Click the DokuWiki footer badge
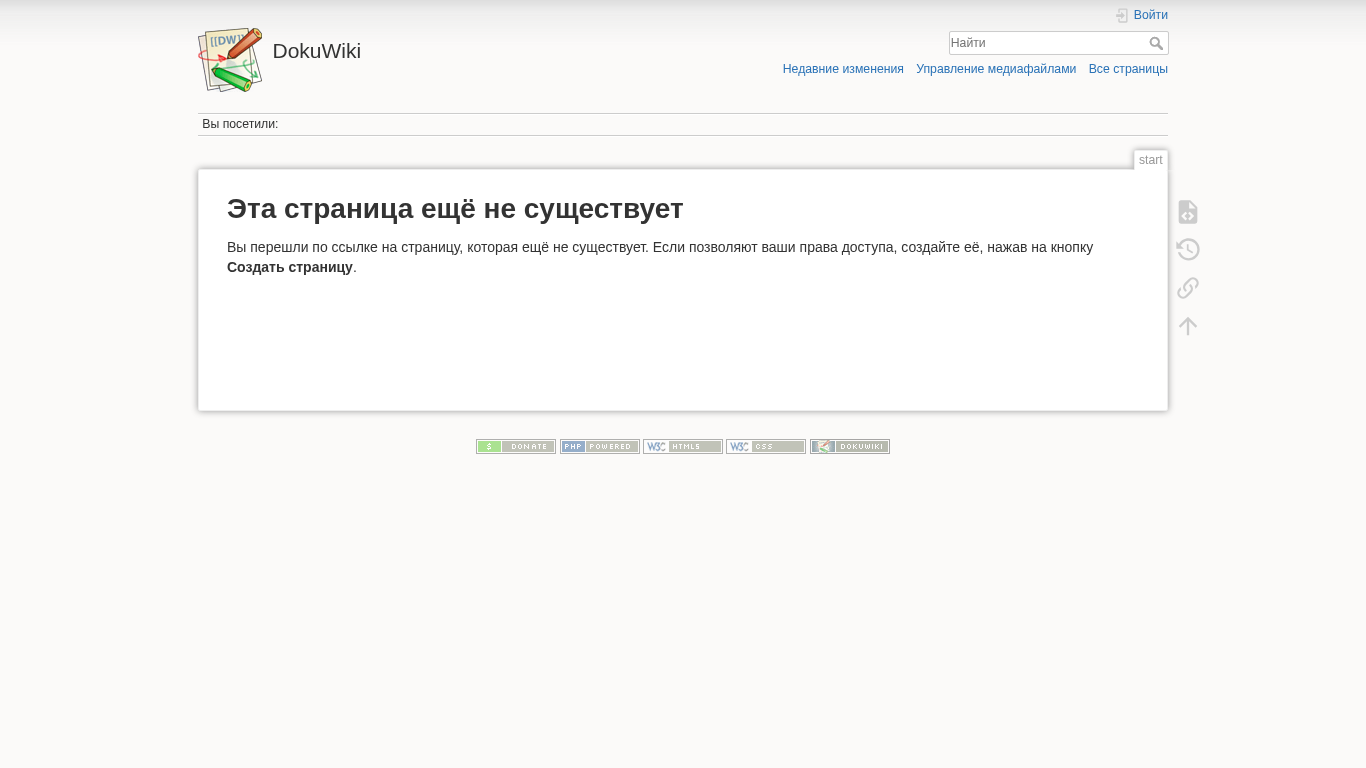1366x768 pixels. (x=850, y=447)
